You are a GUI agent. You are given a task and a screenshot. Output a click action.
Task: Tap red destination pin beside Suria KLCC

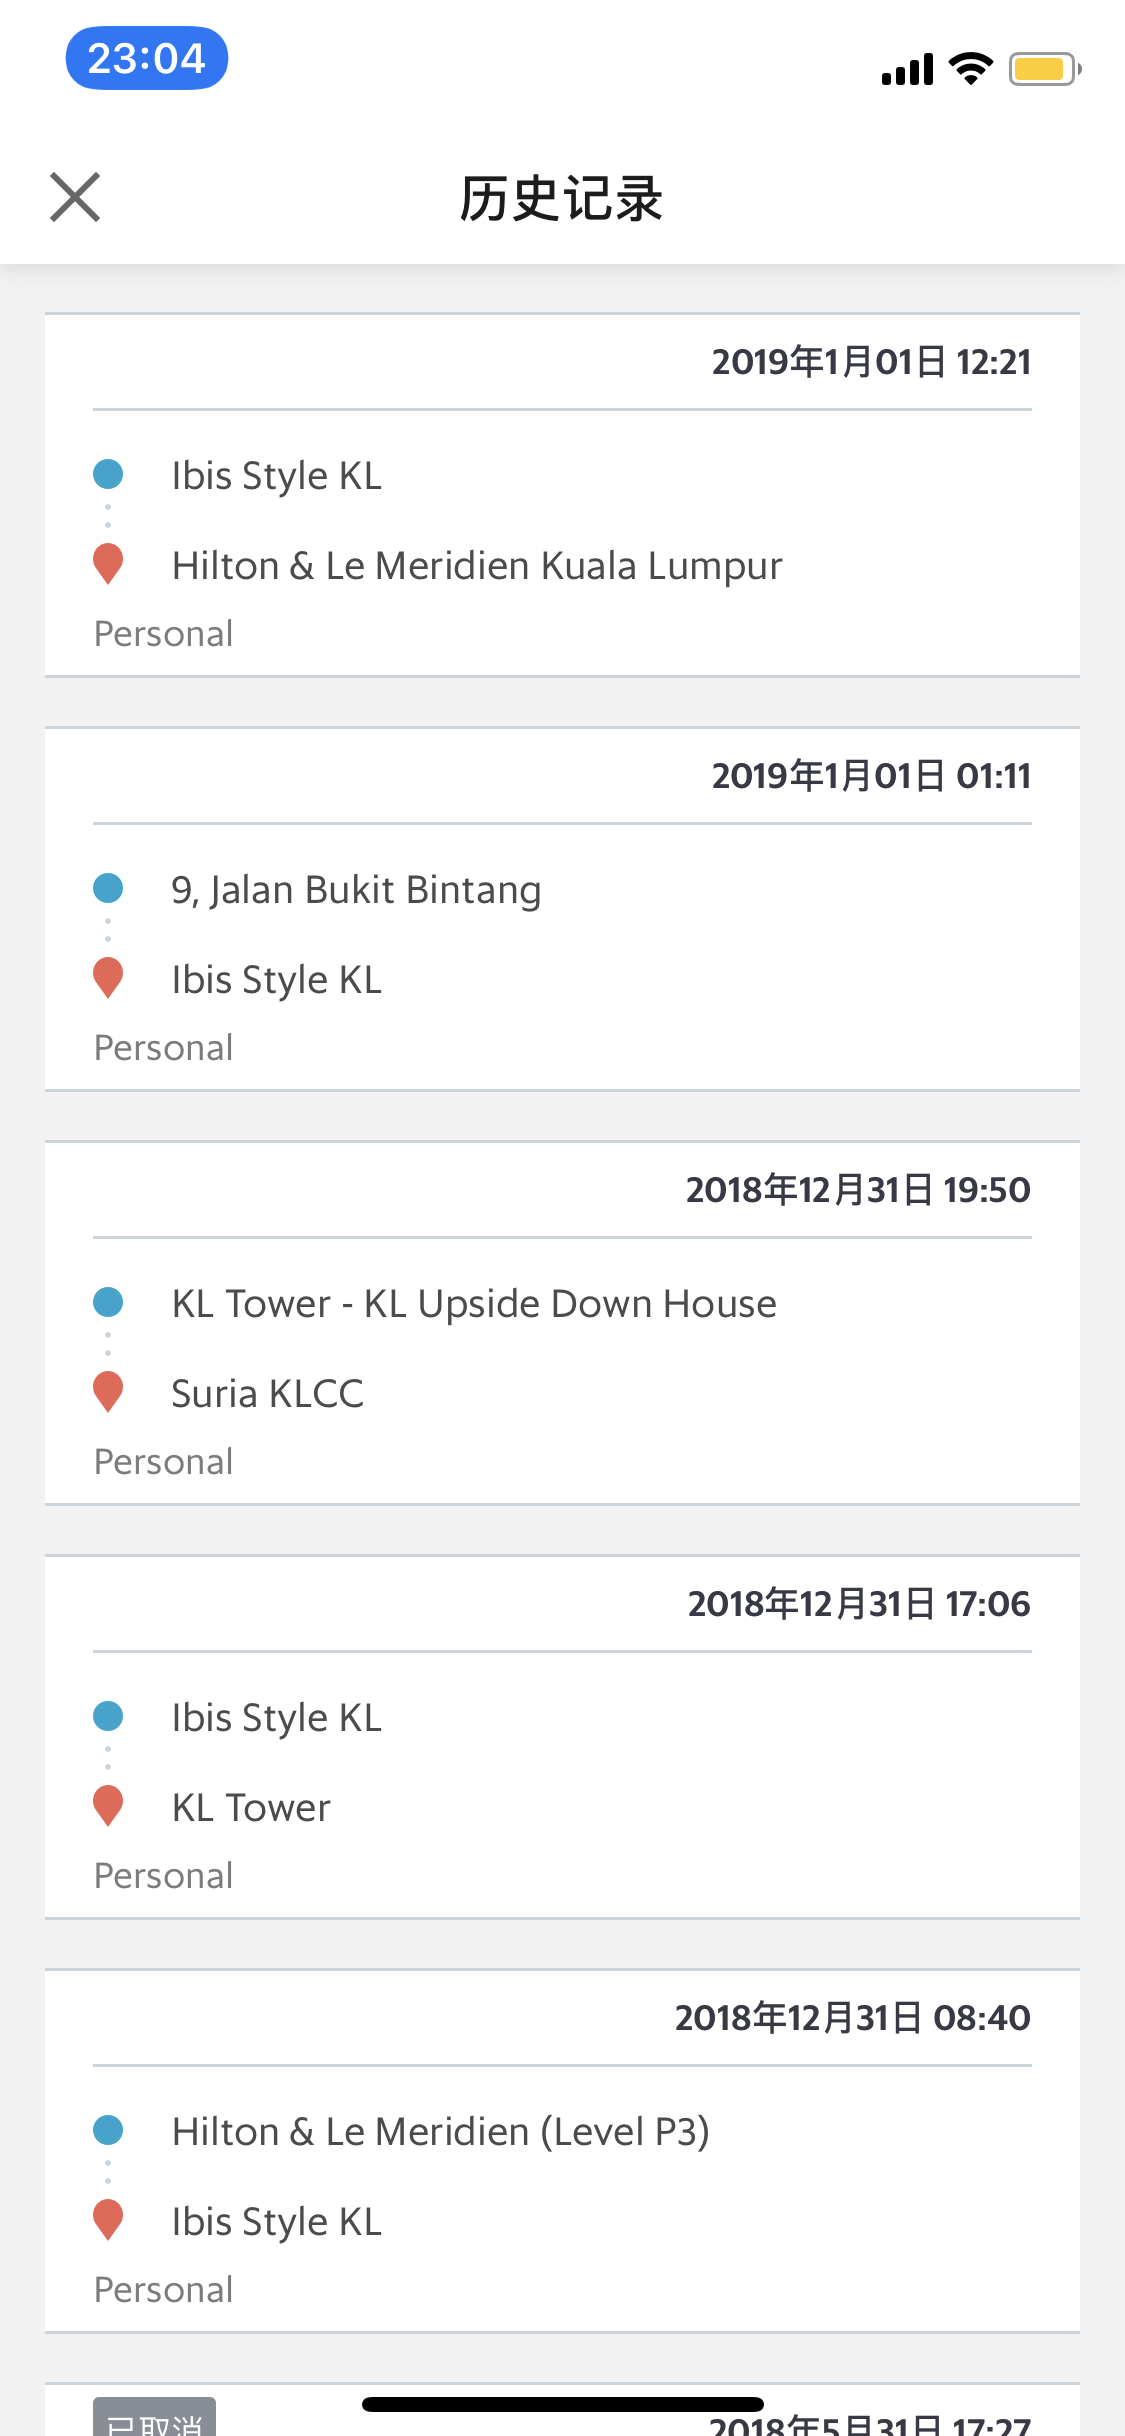[x=108, y=1391]
